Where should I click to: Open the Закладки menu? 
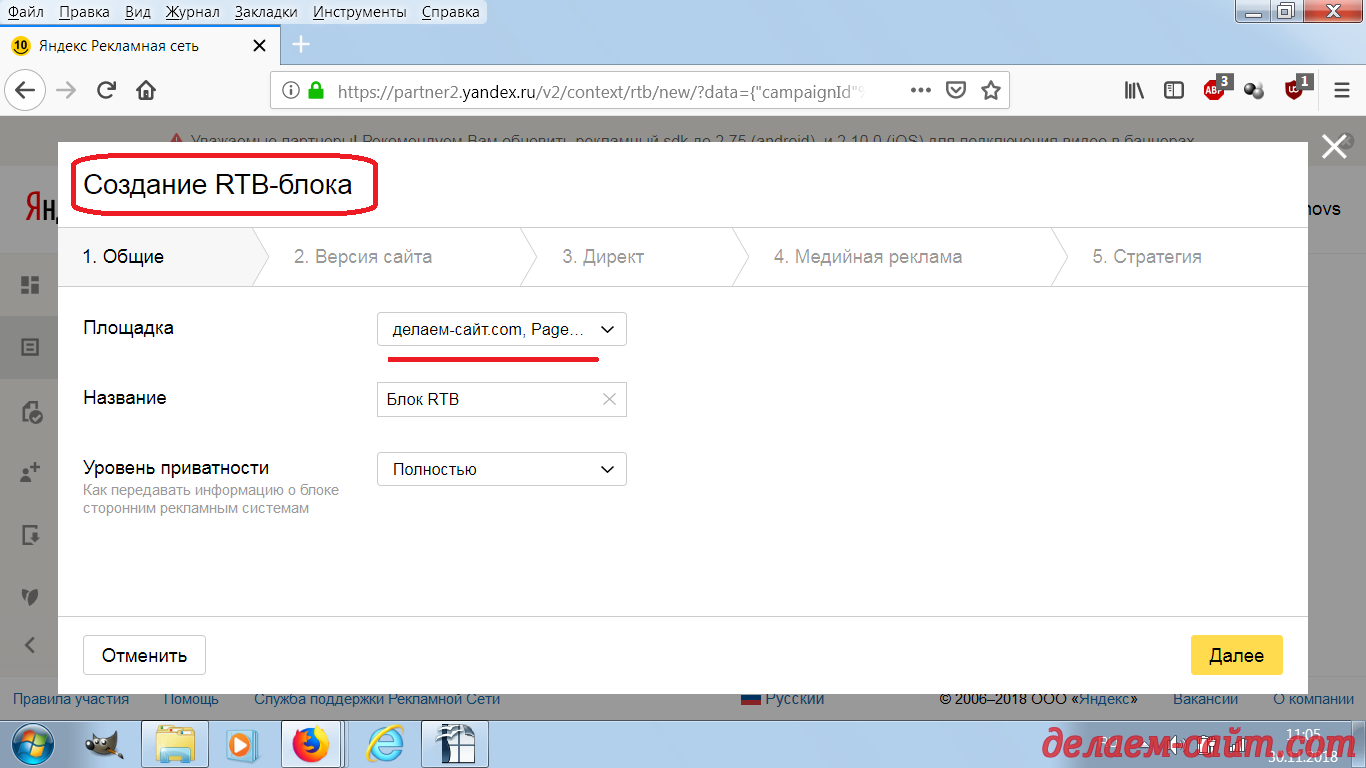pos(266,12)
